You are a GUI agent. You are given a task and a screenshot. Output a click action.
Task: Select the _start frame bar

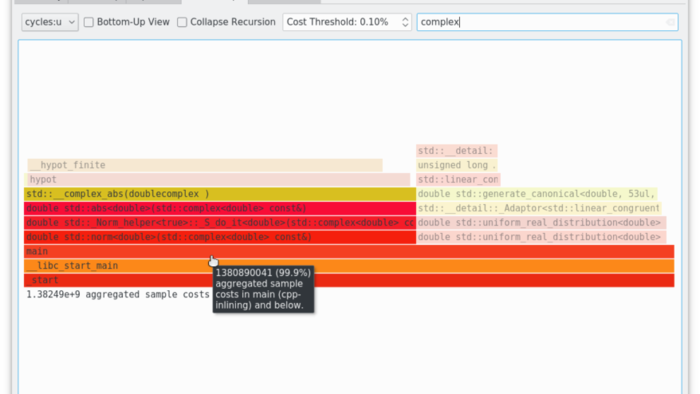[349, 280]
